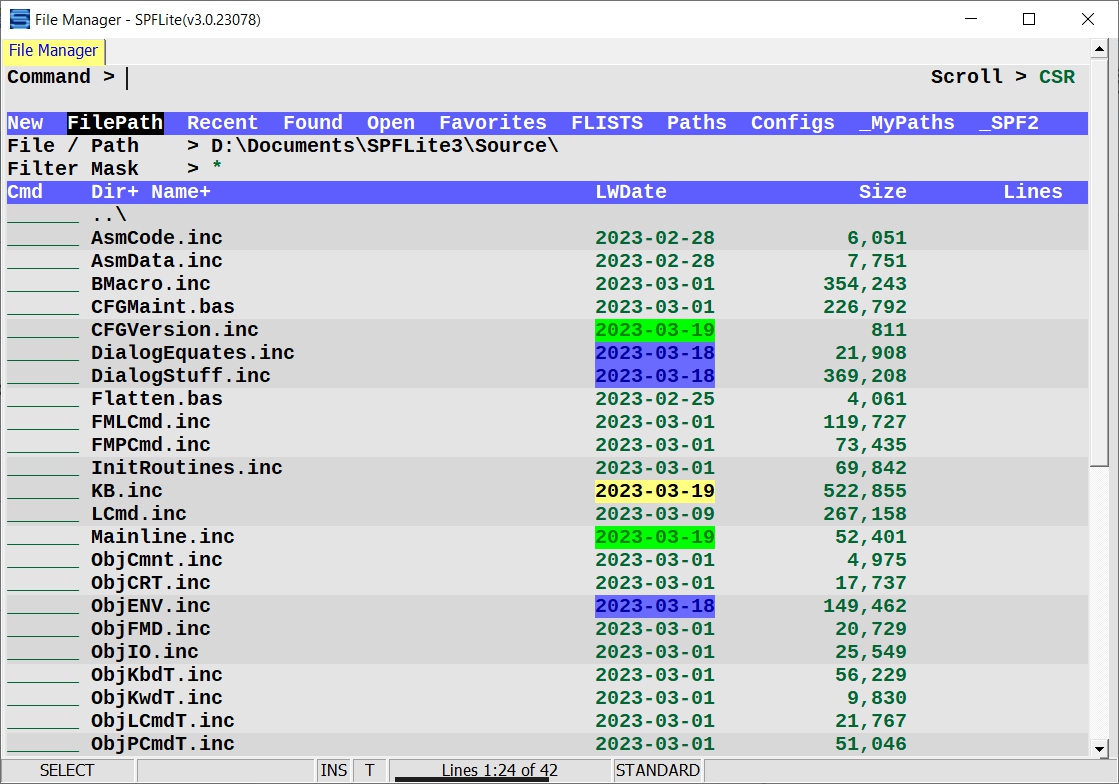Open the FLISTS menu item

tap(607, 123)
